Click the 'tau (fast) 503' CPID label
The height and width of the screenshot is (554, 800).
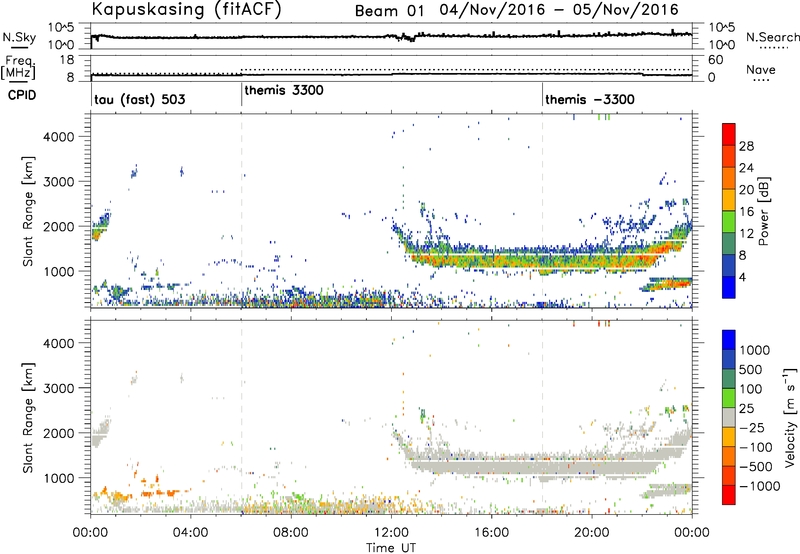pos(139,99)
